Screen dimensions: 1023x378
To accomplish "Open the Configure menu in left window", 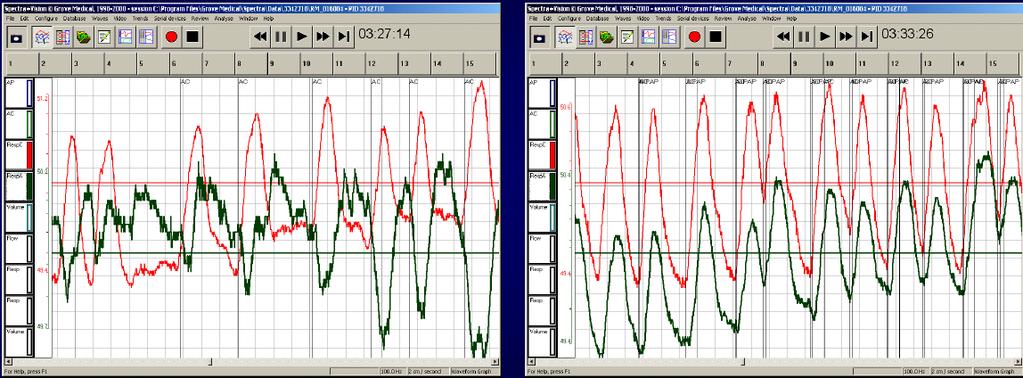I will point(46,18).
